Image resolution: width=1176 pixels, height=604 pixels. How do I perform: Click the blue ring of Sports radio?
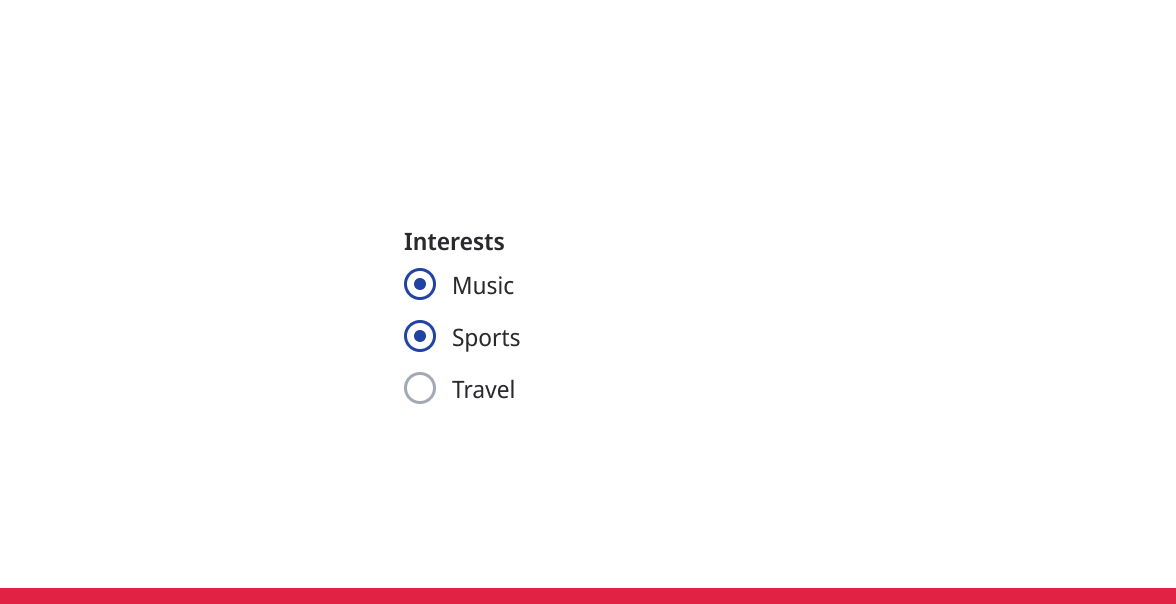pyautogui.click(x=406, y=337)
